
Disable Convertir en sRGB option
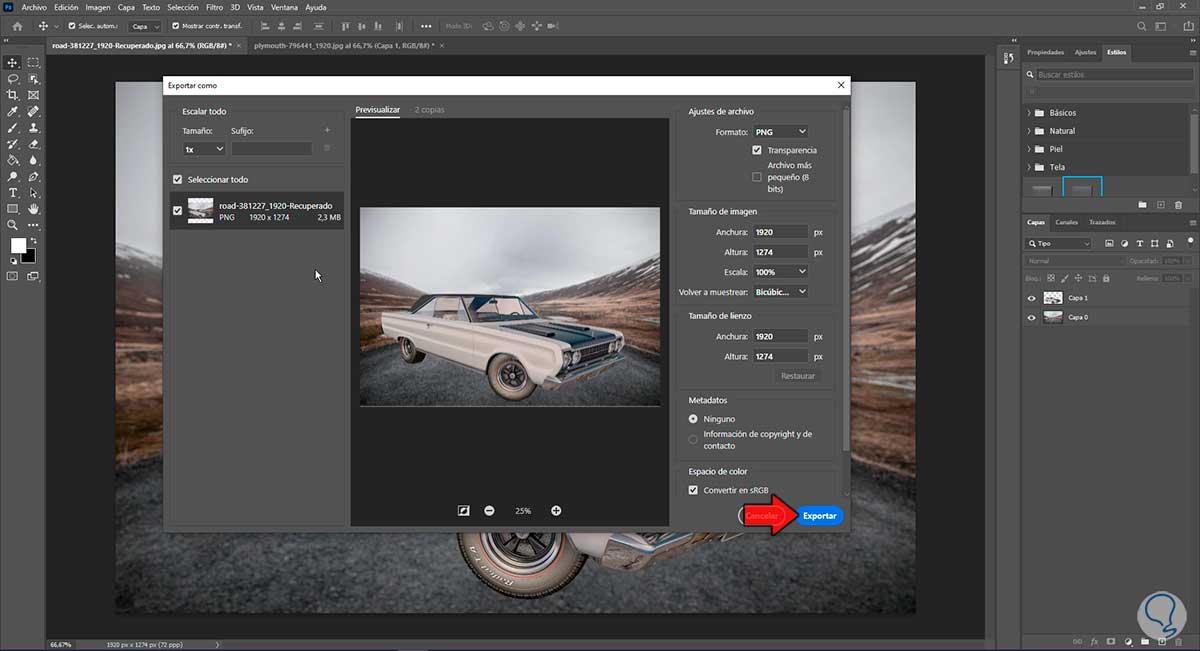694,490
